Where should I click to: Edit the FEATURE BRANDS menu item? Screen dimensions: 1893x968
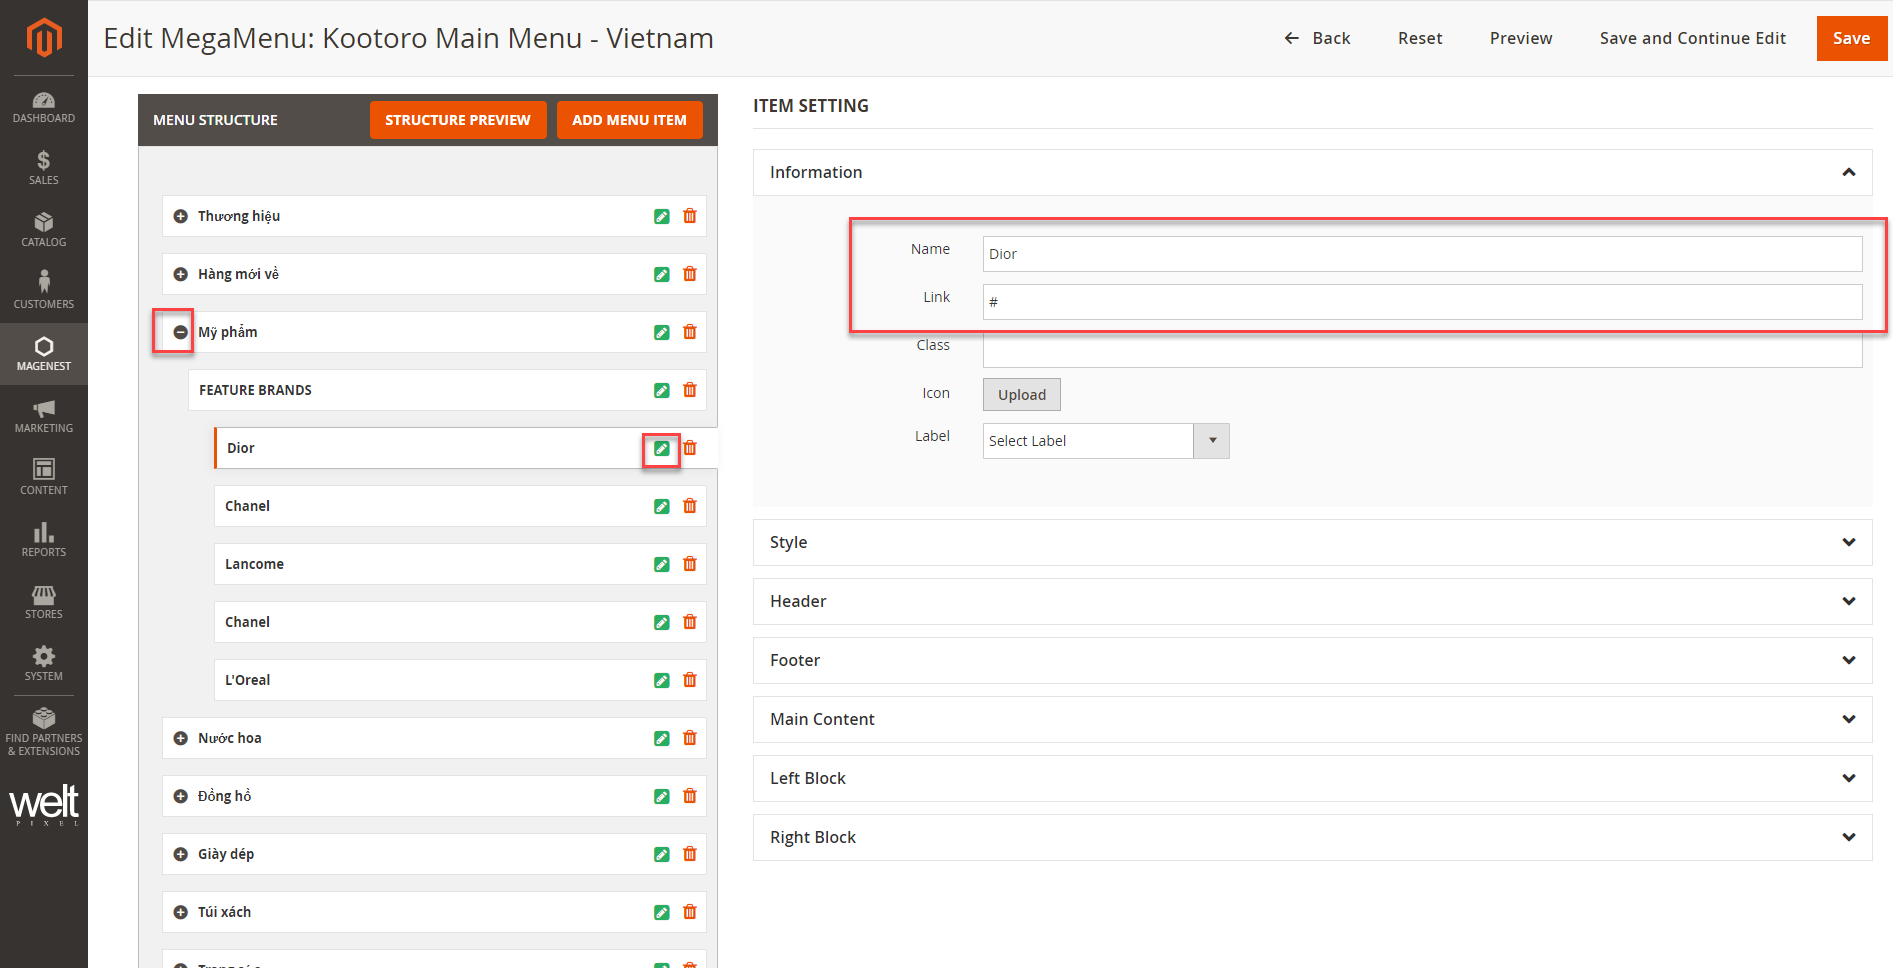coord(662,390)
